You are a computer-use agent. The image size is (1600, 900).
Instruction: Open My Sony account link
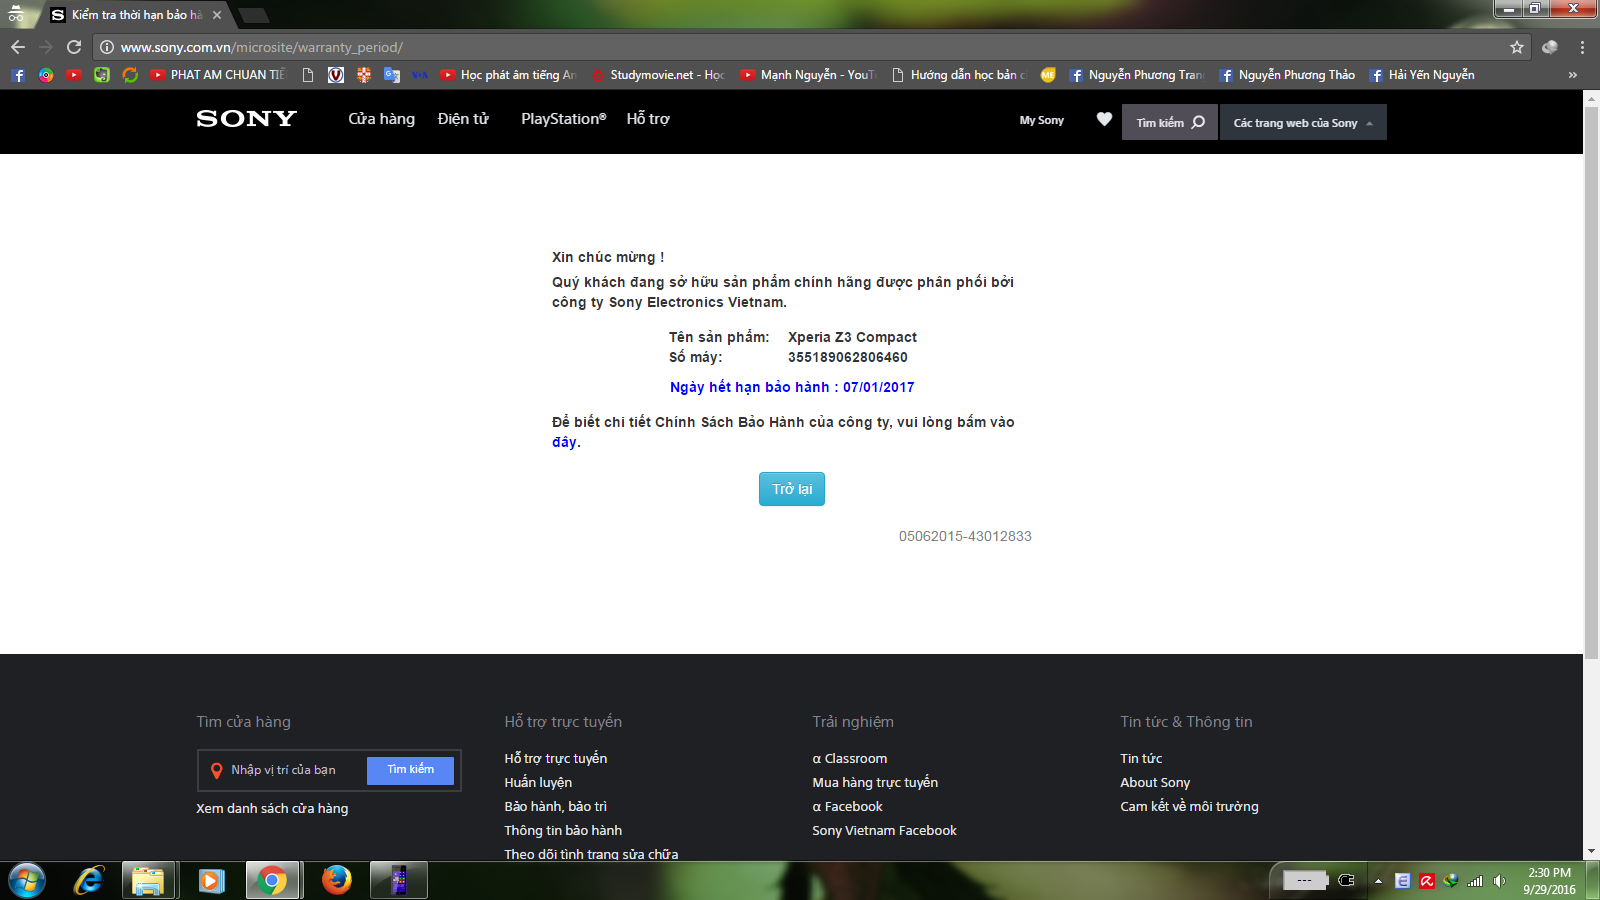pyautogui.click(x=1041, y=120)
